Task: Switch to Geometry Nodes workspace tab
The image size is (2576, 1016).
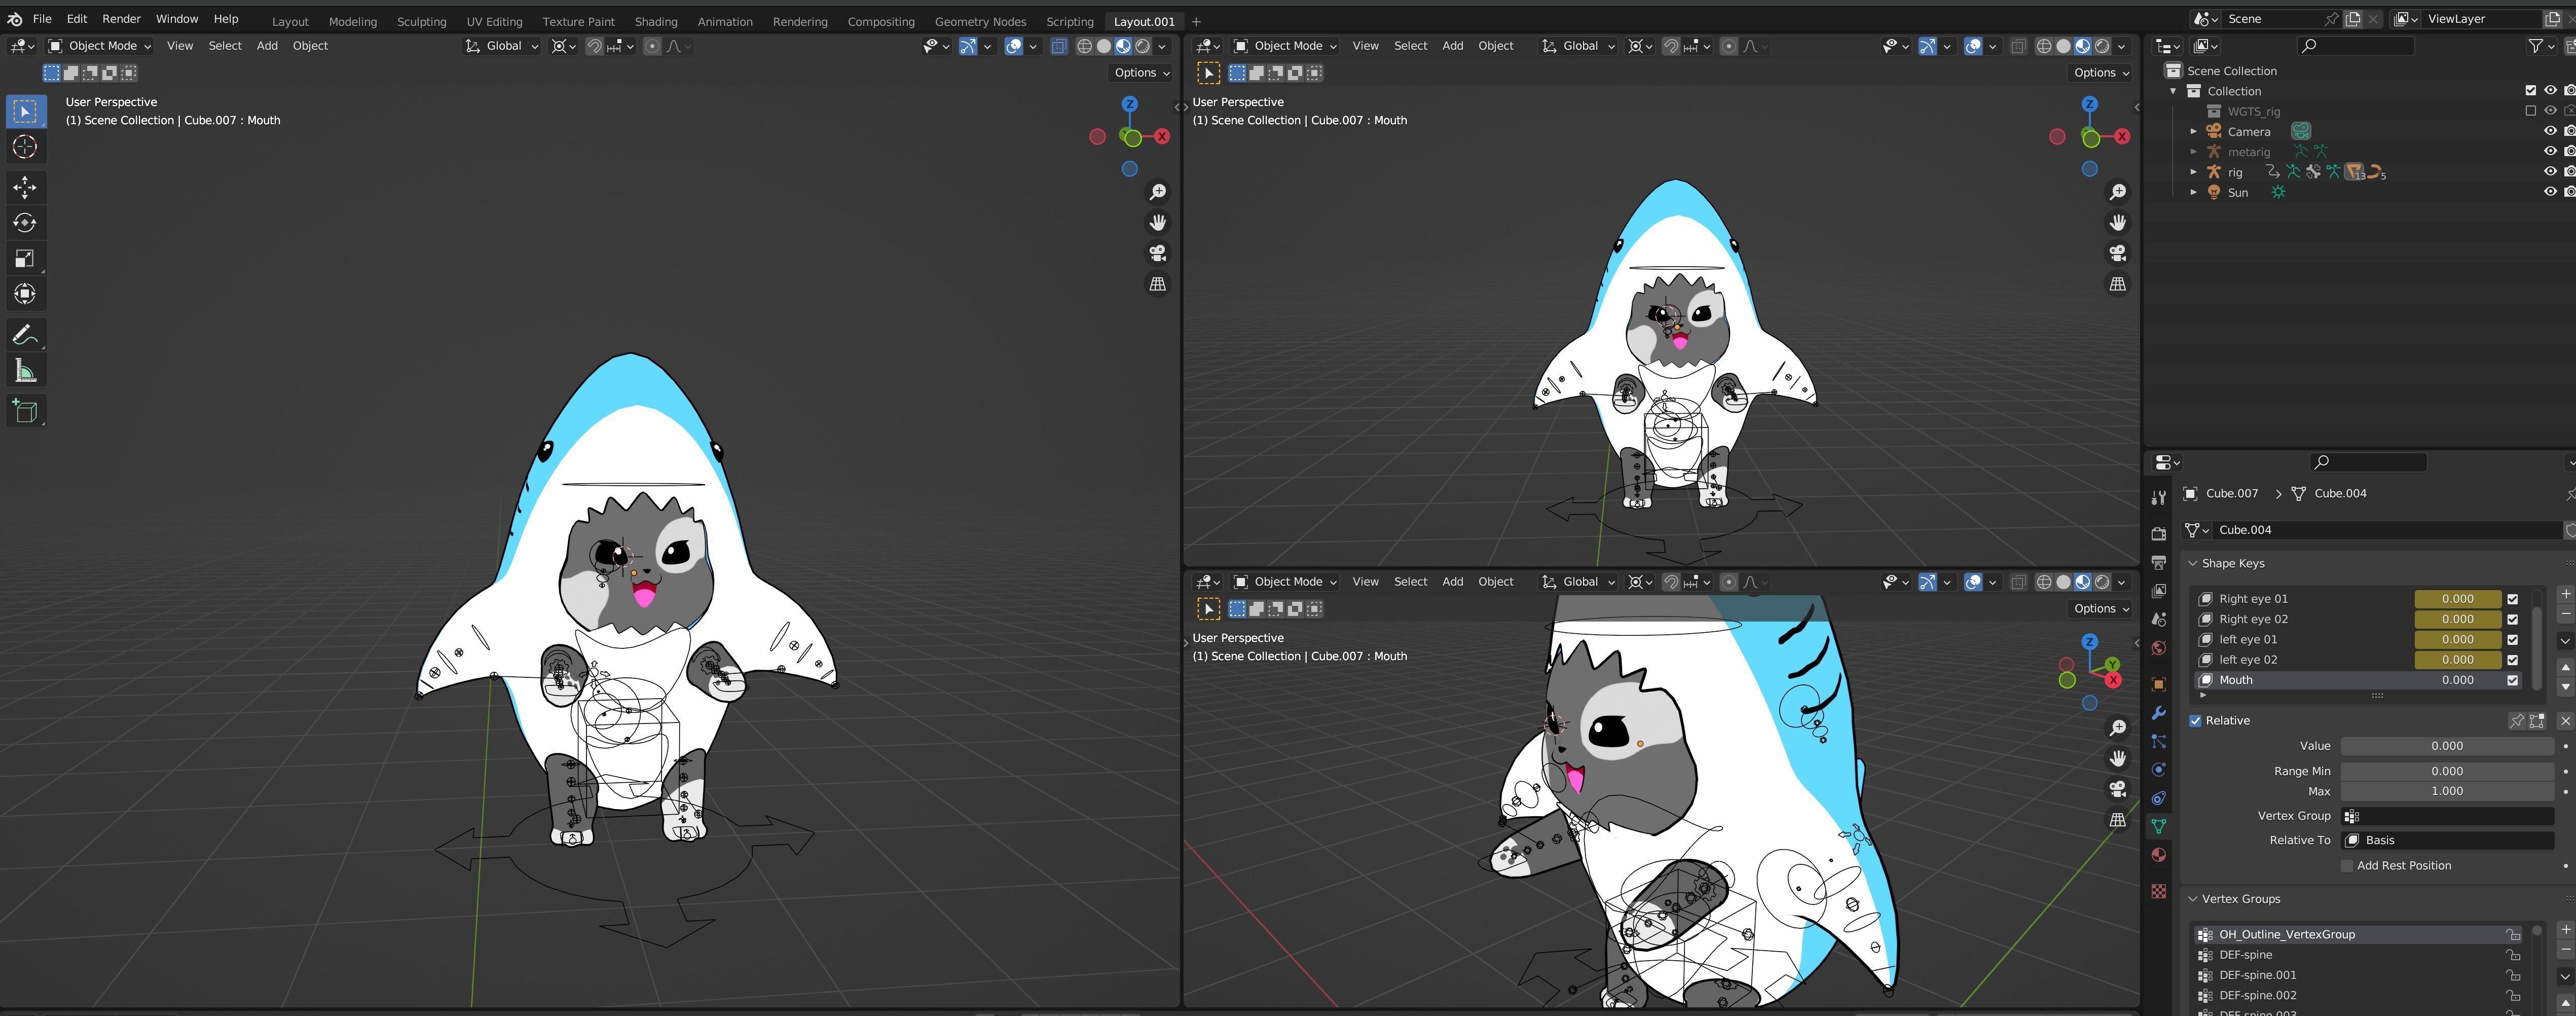Action: (980, 21)
